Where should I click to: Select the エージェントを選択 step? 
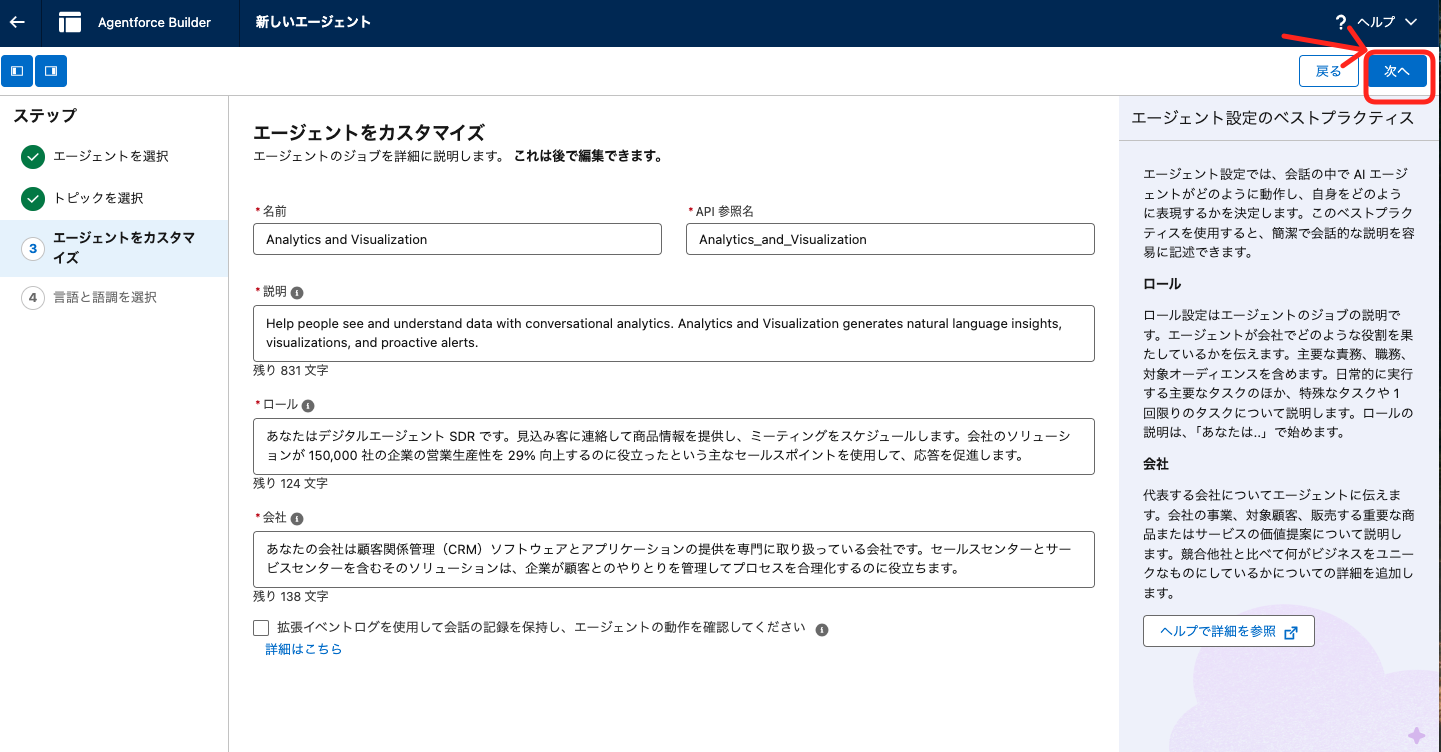tap(111, 156)
